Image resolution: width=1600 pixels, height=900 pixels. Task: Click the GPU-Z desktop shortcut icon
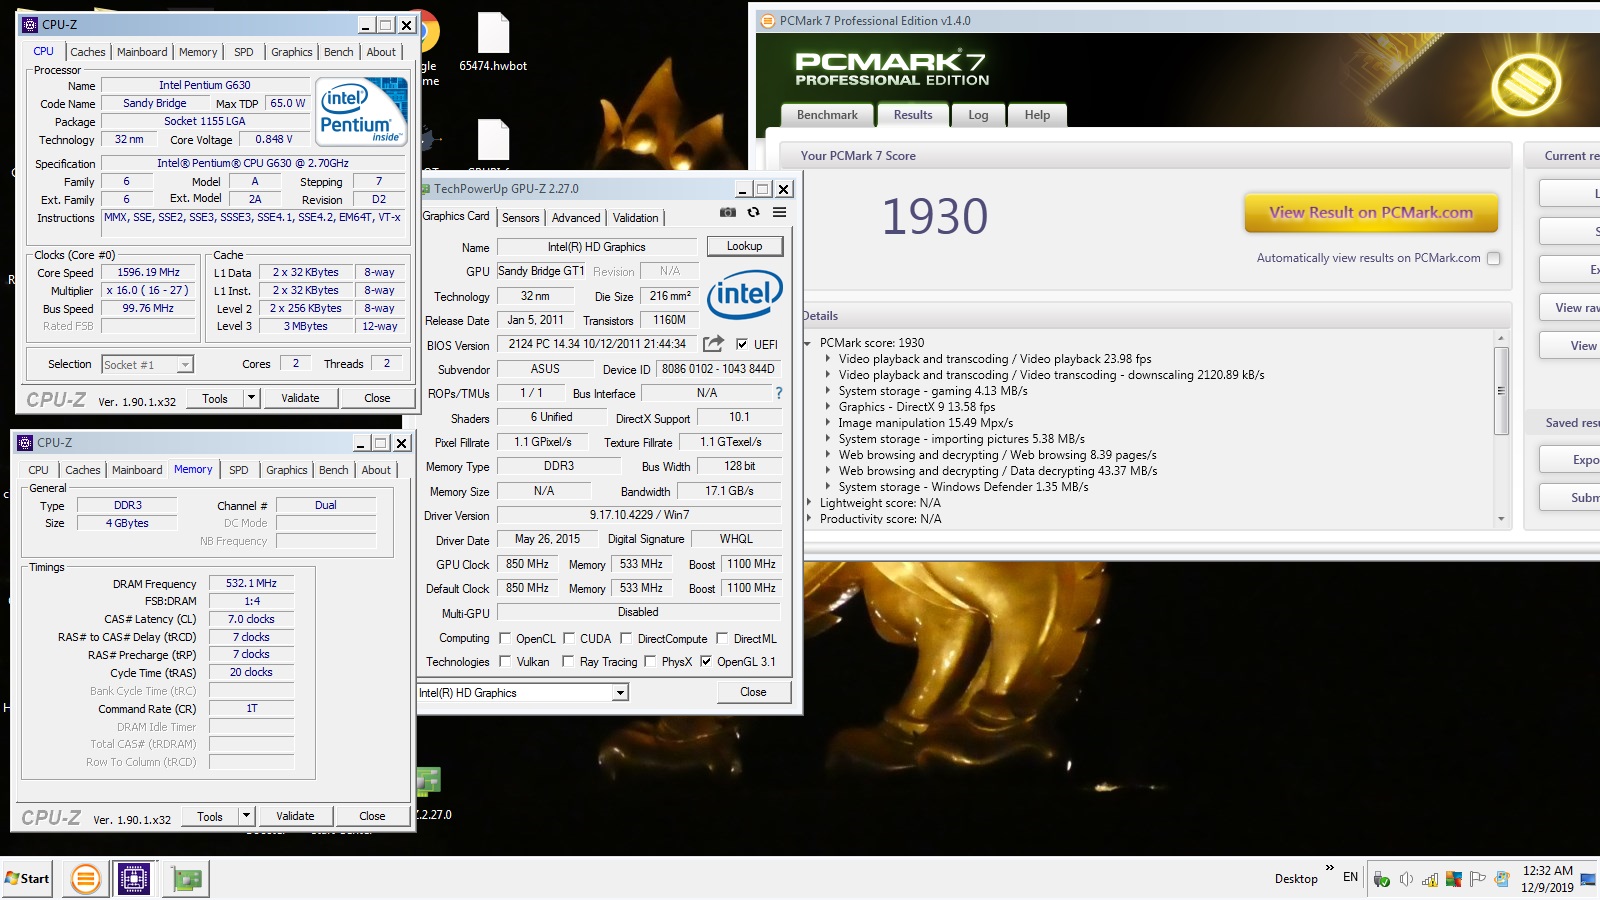(x=428, y=781)
